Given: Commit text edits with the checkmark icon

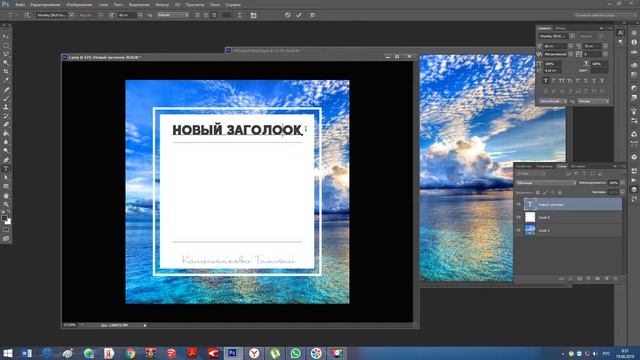Looking at the screenshot, I should [299, 15].
